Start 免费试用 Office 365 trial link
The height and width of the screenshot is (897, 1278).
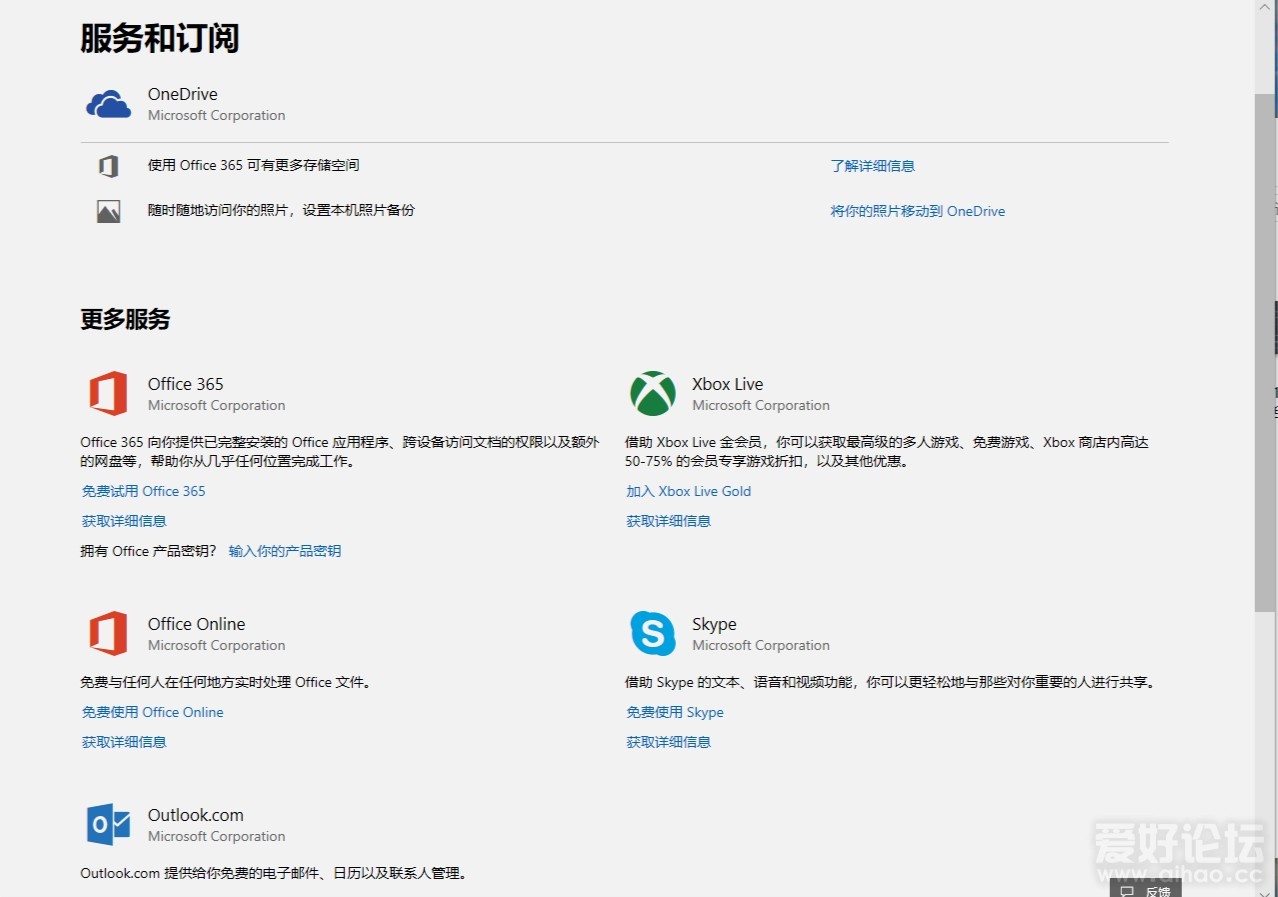(x=143, y=491)
